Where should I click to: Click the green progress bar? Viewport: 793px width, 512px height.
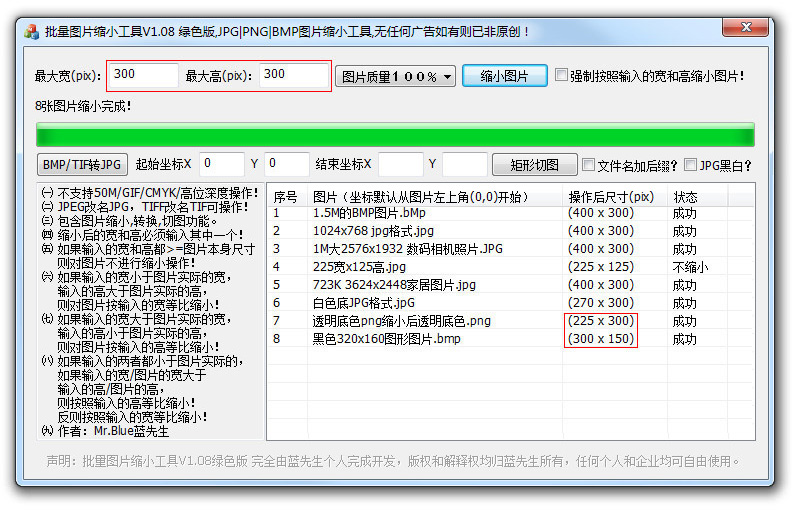tap(395, 135)
